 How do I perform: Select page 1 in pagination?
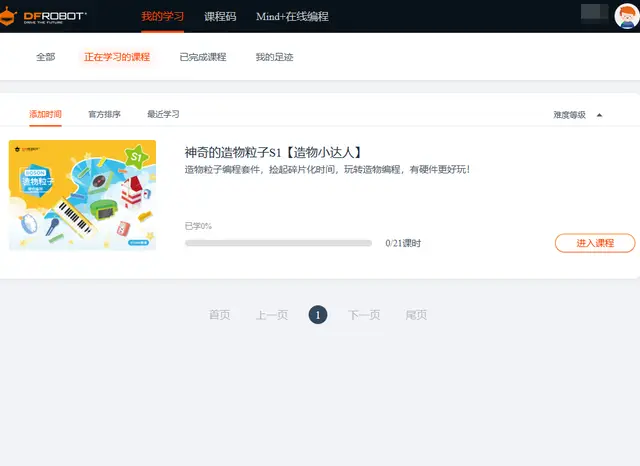[x=318, y=315]
